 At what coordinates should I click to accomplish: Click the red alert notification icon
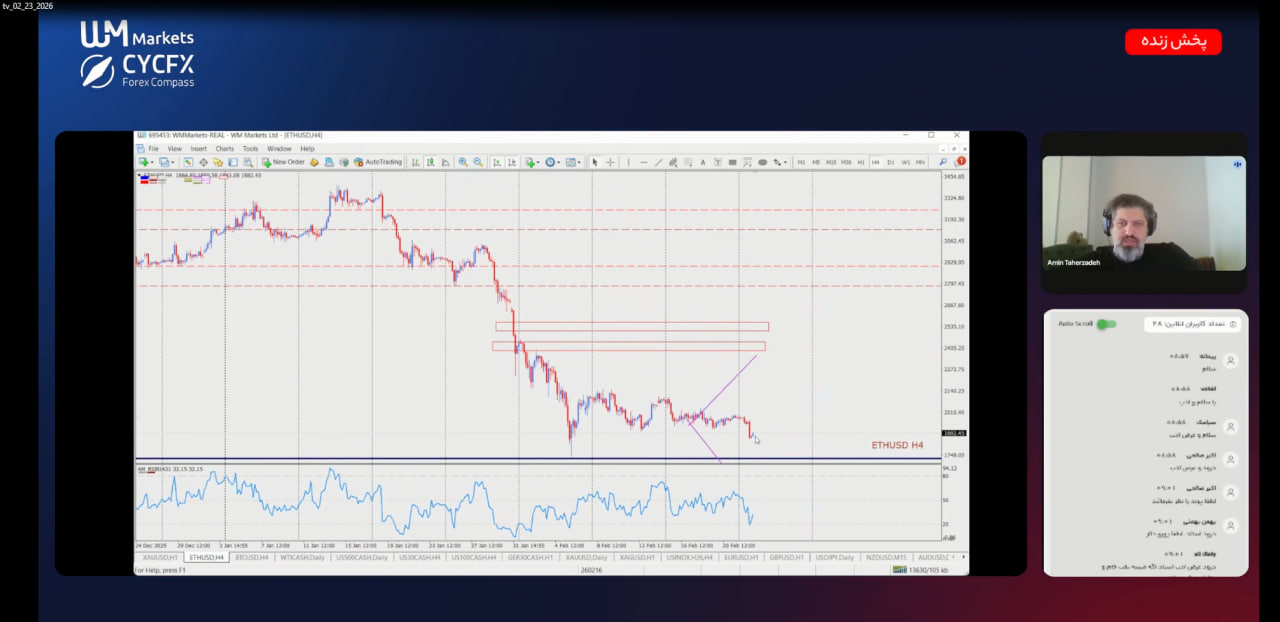(960, 161)
